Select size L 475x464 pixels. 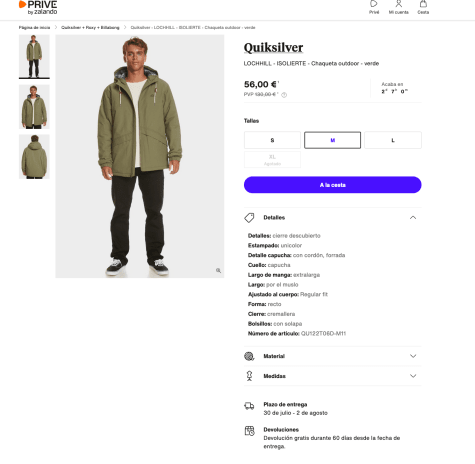click(393, 140)
